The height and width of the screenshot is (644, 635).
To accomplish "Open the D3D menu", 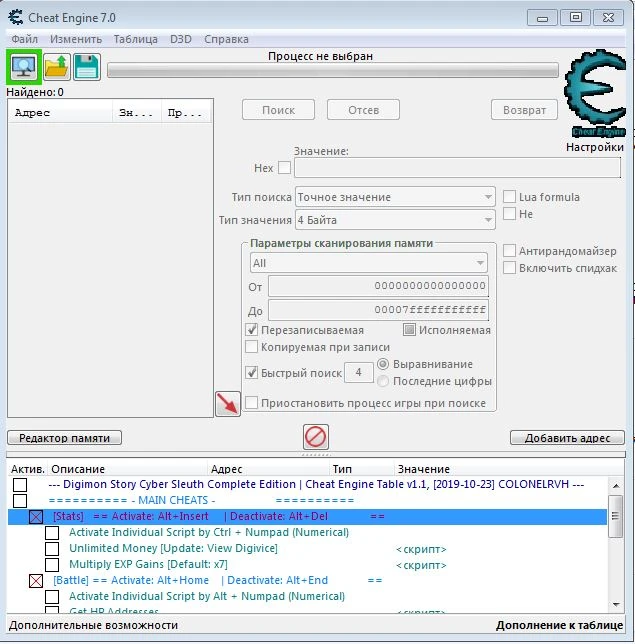I will tap(181, 39).
